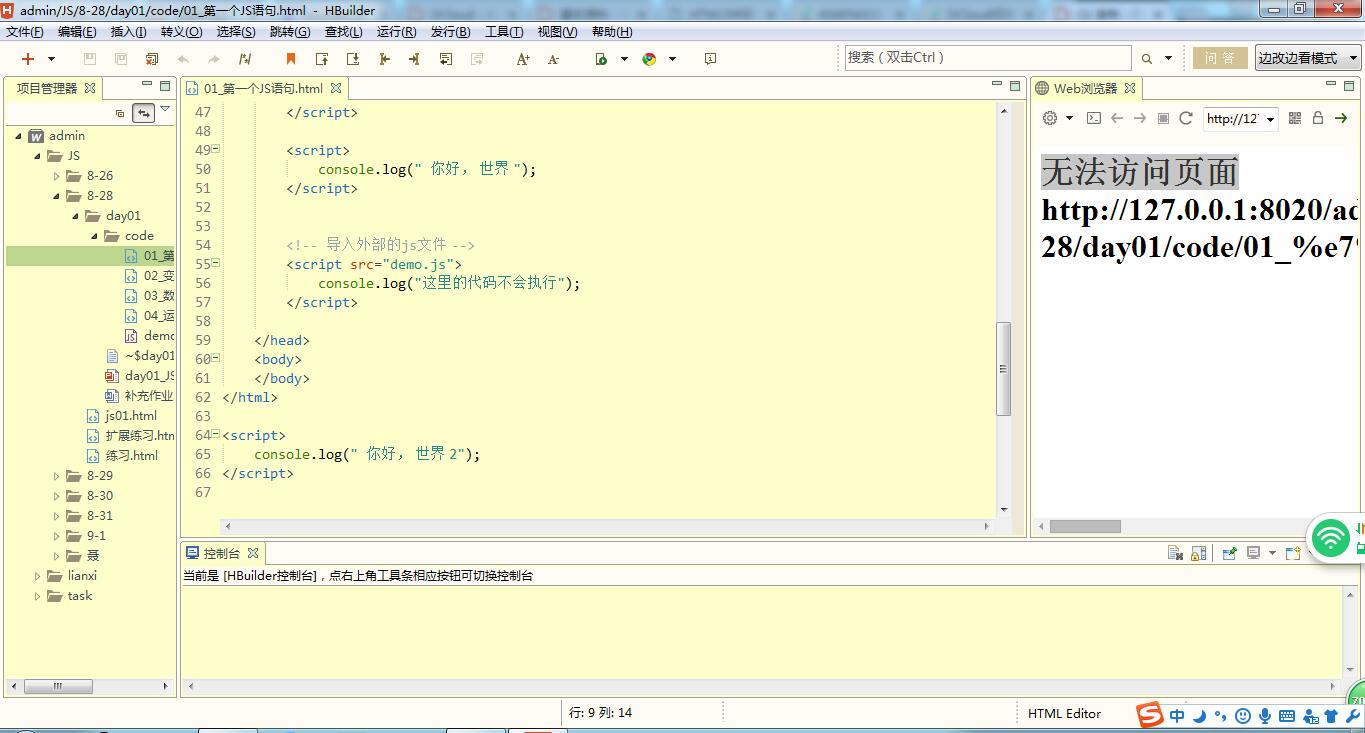Click the info tip icon in main toolbar

click(710, 59)
